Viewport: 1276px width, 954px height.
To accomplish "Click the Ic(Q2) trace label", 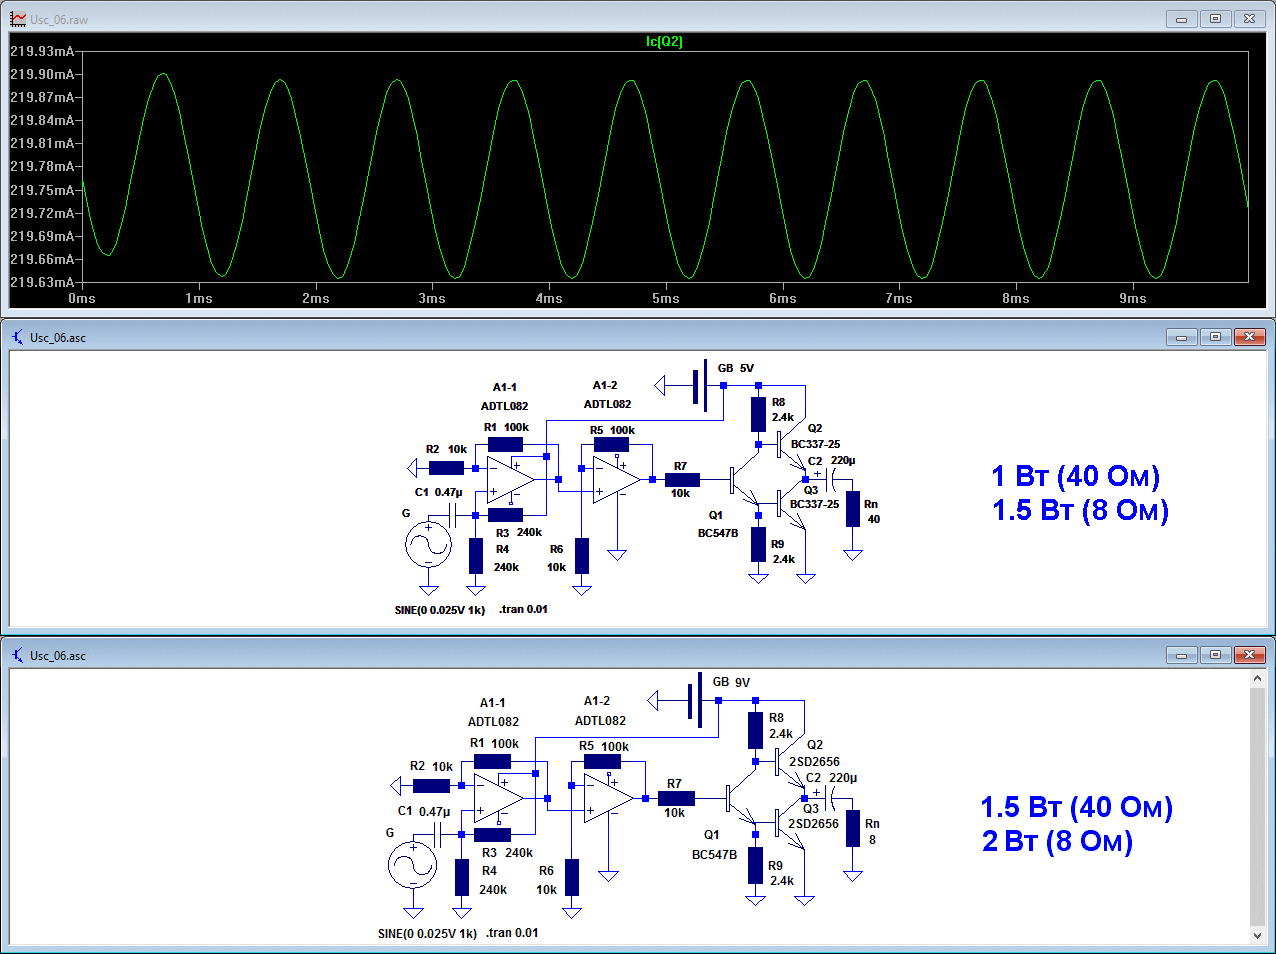I will [664, 41].
